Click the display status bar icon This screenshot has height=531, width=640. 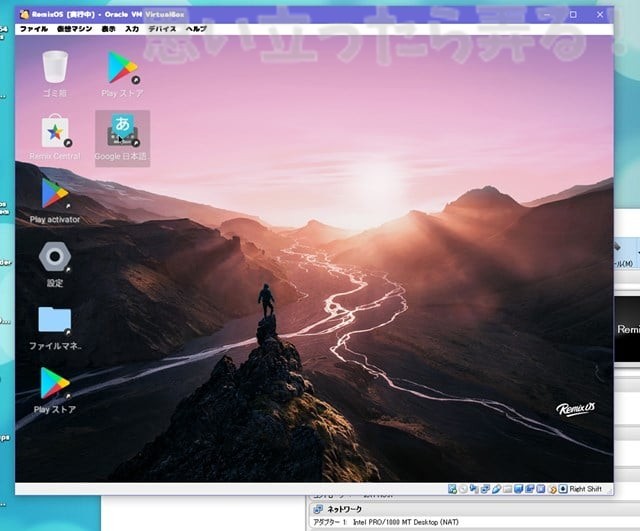(518, 489)
